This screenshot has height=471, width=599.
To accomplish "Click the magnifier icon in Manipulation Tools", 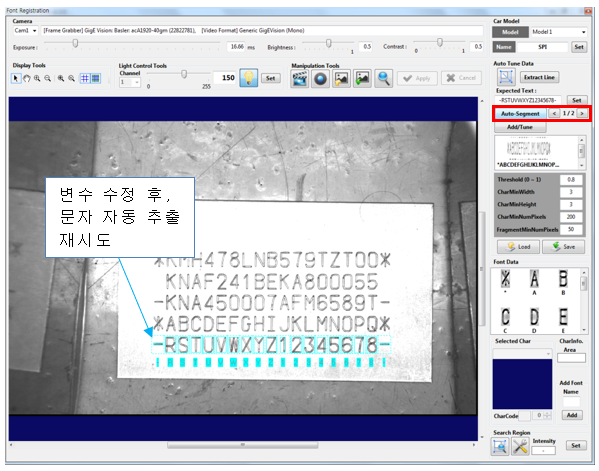I will pyautogui.click(x=383, y=79).
